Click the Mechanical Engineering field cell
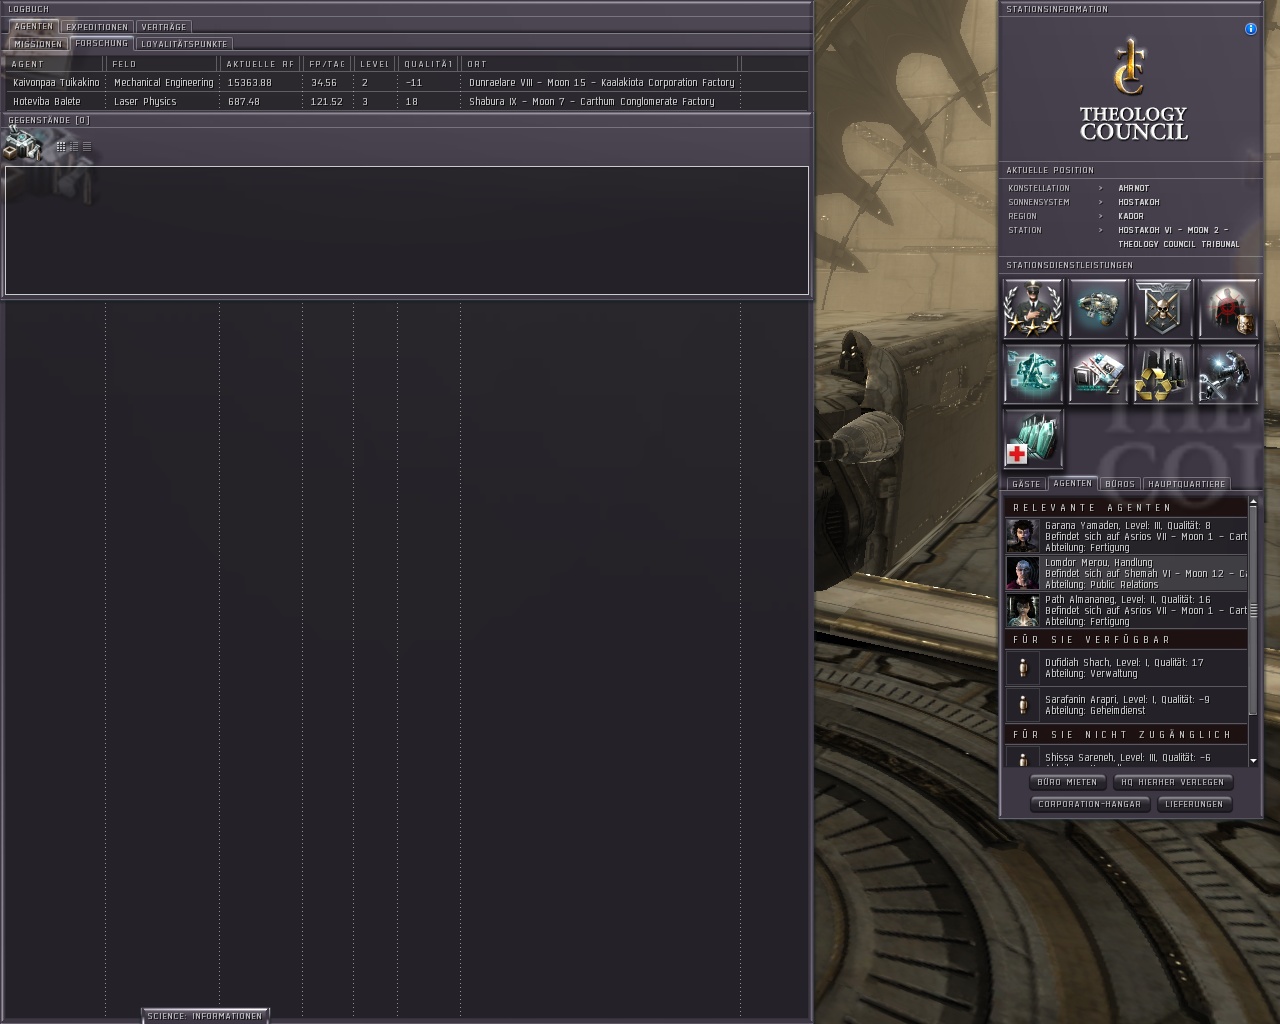Viewport: 1280px width, 1024px height. [x=163, y=83]
